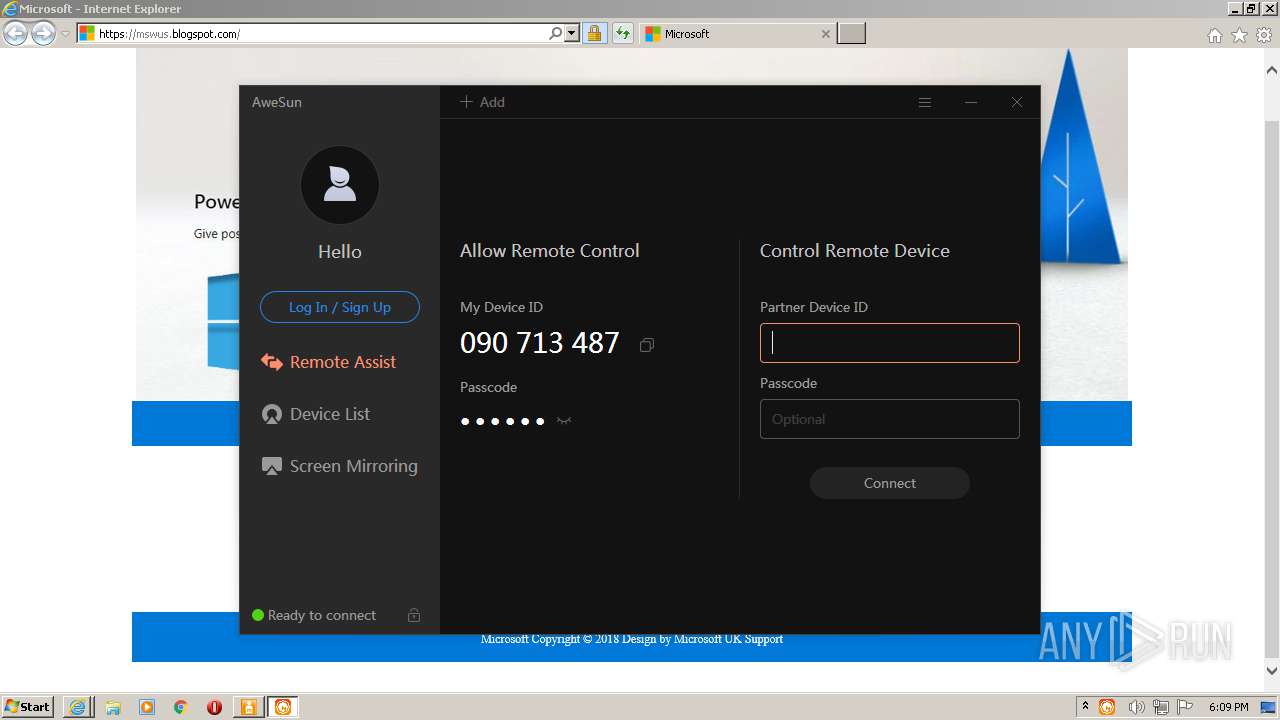The image size is (1280, 720).
Task: Open the Opera icon on the taskbar
Action: pos(214,707)
